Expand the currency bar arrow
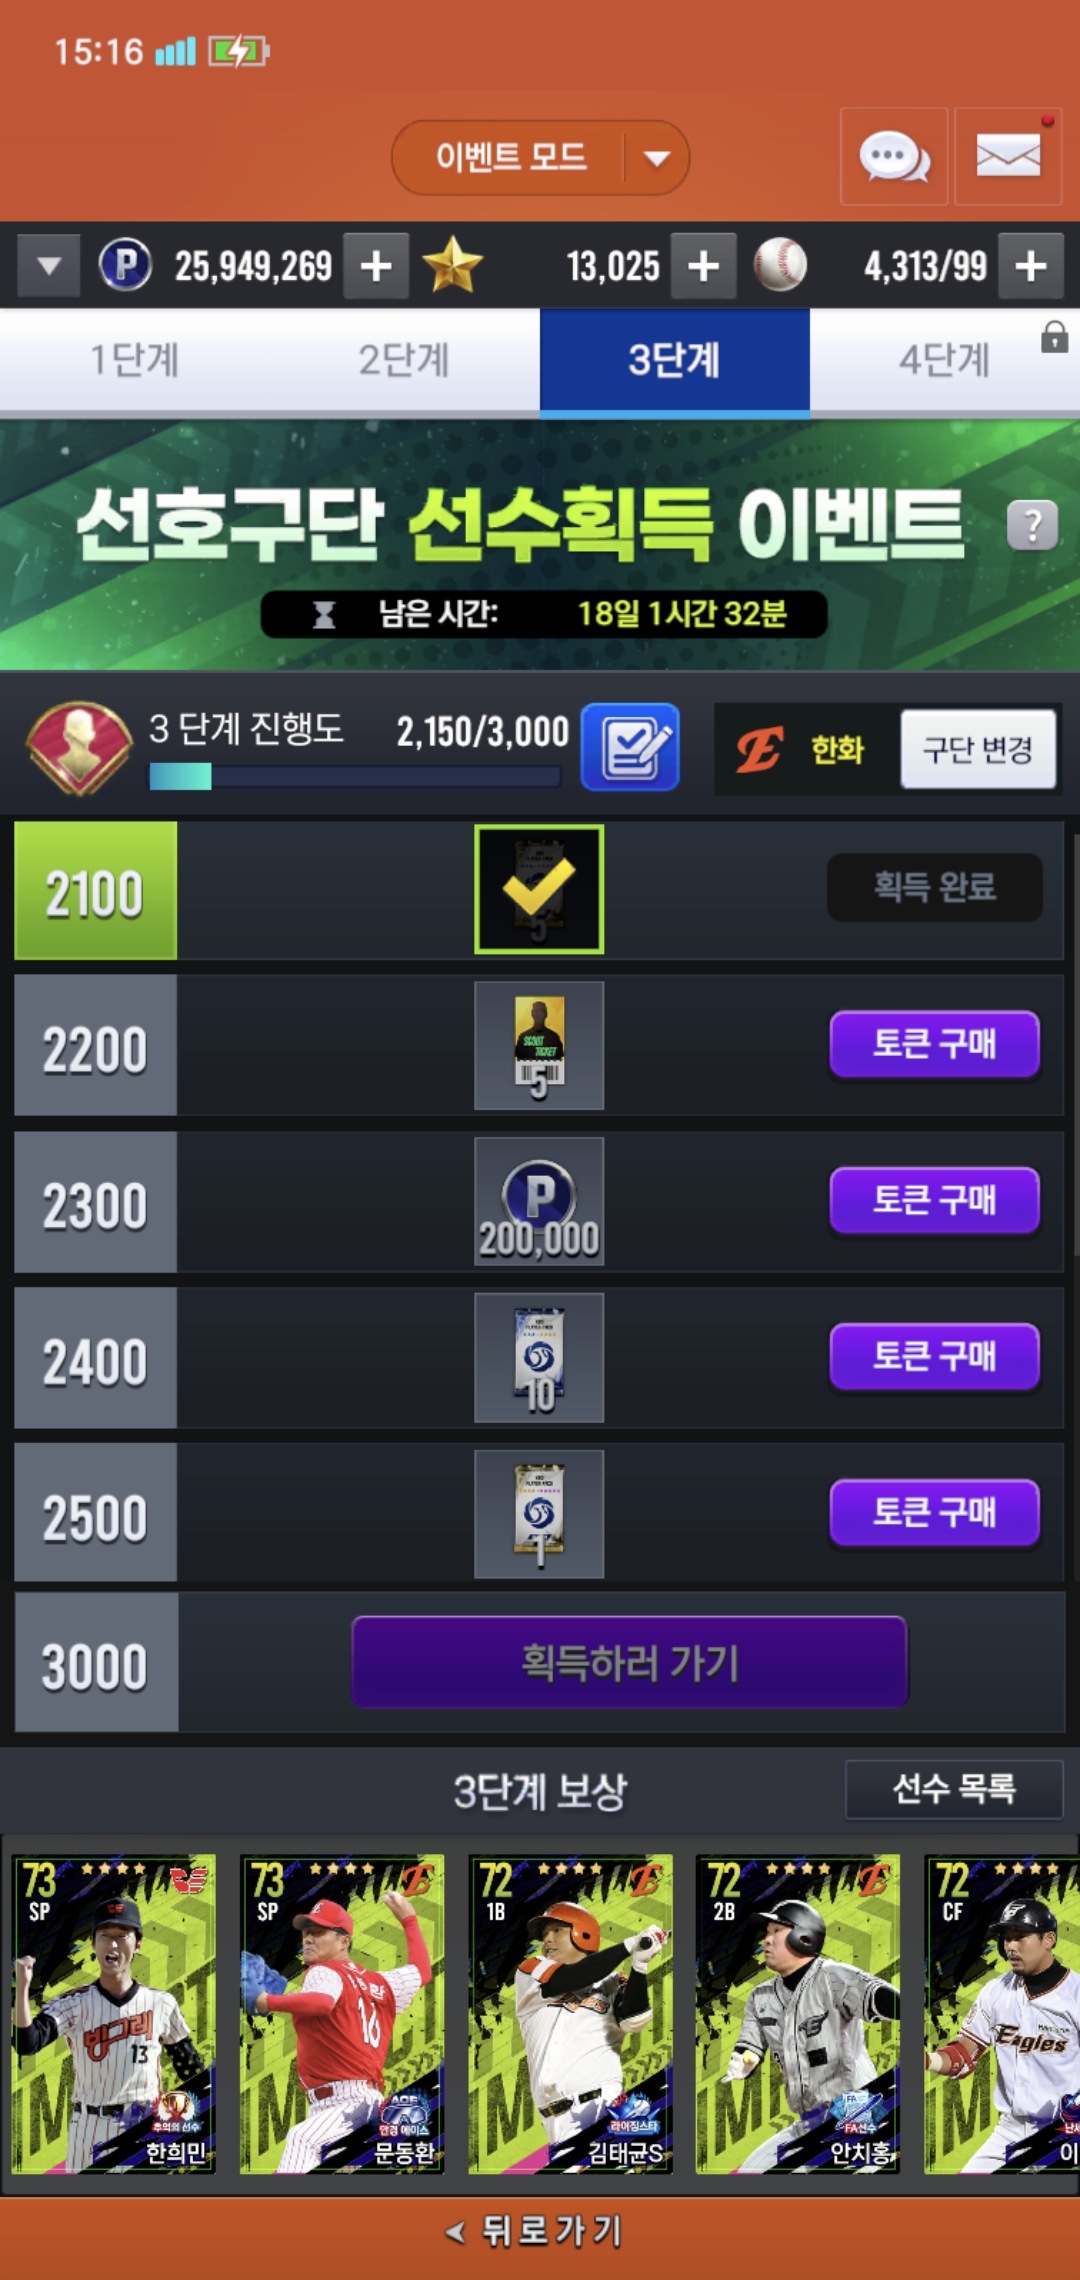The image size is (1080, 2280). point(48,266)
